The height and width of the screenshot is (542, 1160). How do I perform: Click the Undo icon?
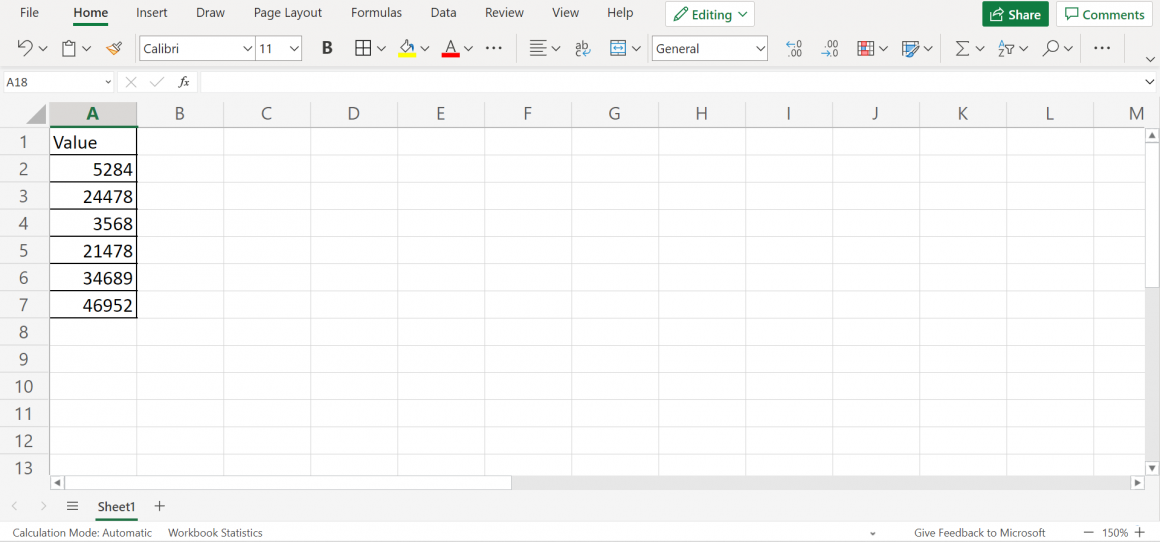click(25, 48)
